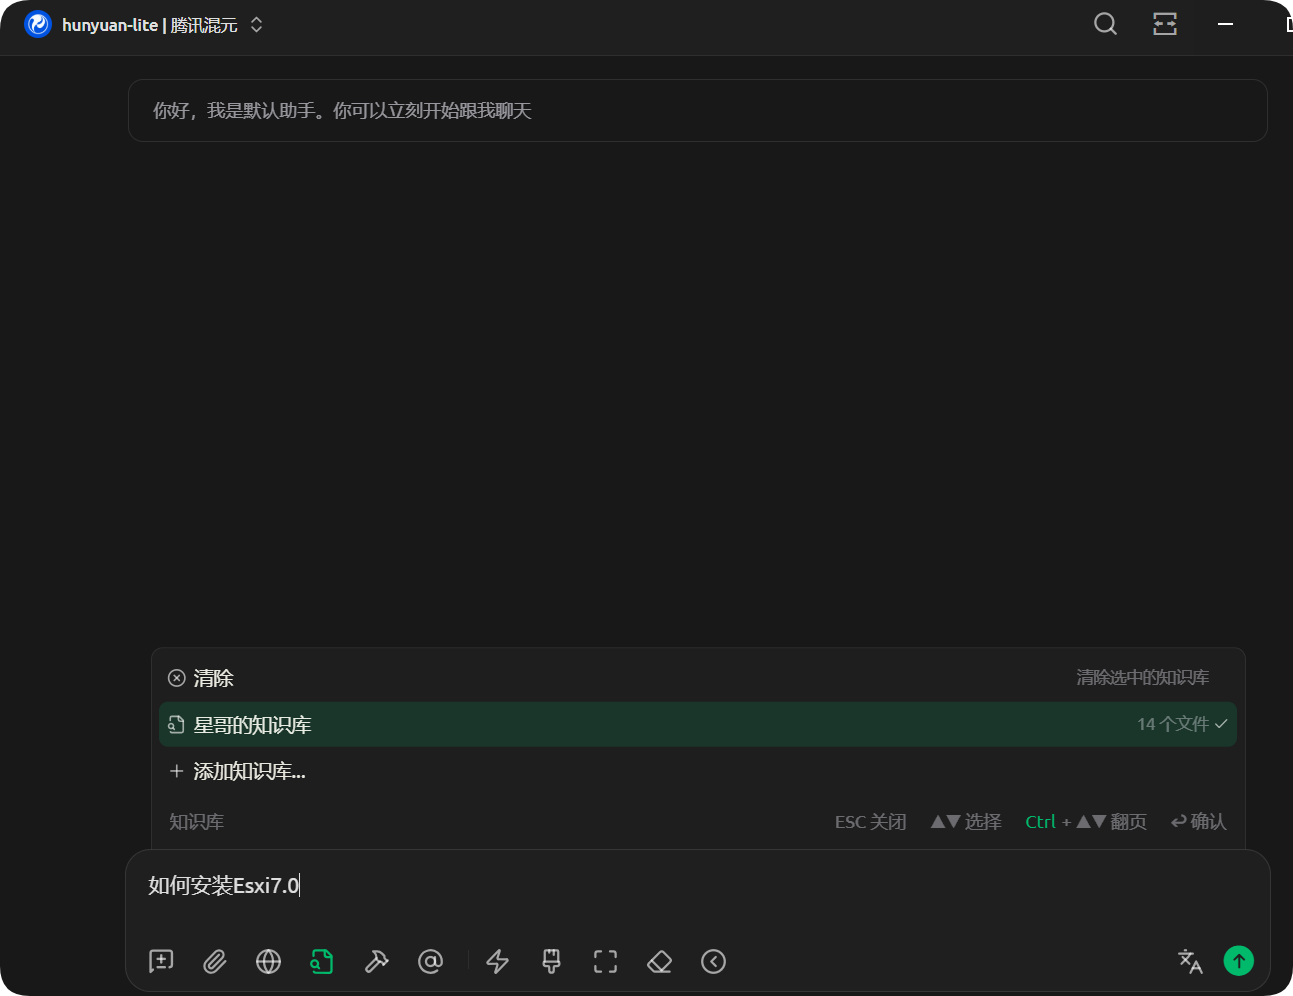This screenshot has height=996, width=1293.
Task: Open quick phrases lightning icon
Action: pyautogui.click(x=497, y=961)
